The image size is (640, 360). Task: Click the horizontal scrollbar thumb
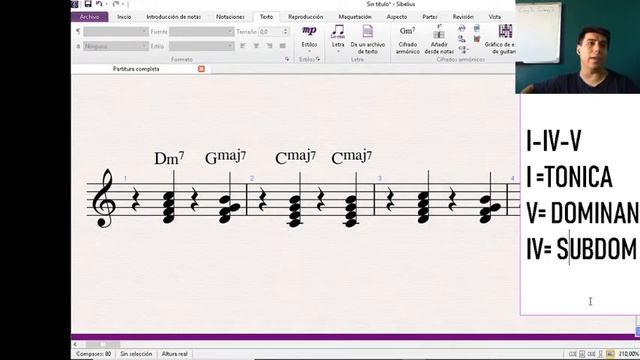pos(102,344)
